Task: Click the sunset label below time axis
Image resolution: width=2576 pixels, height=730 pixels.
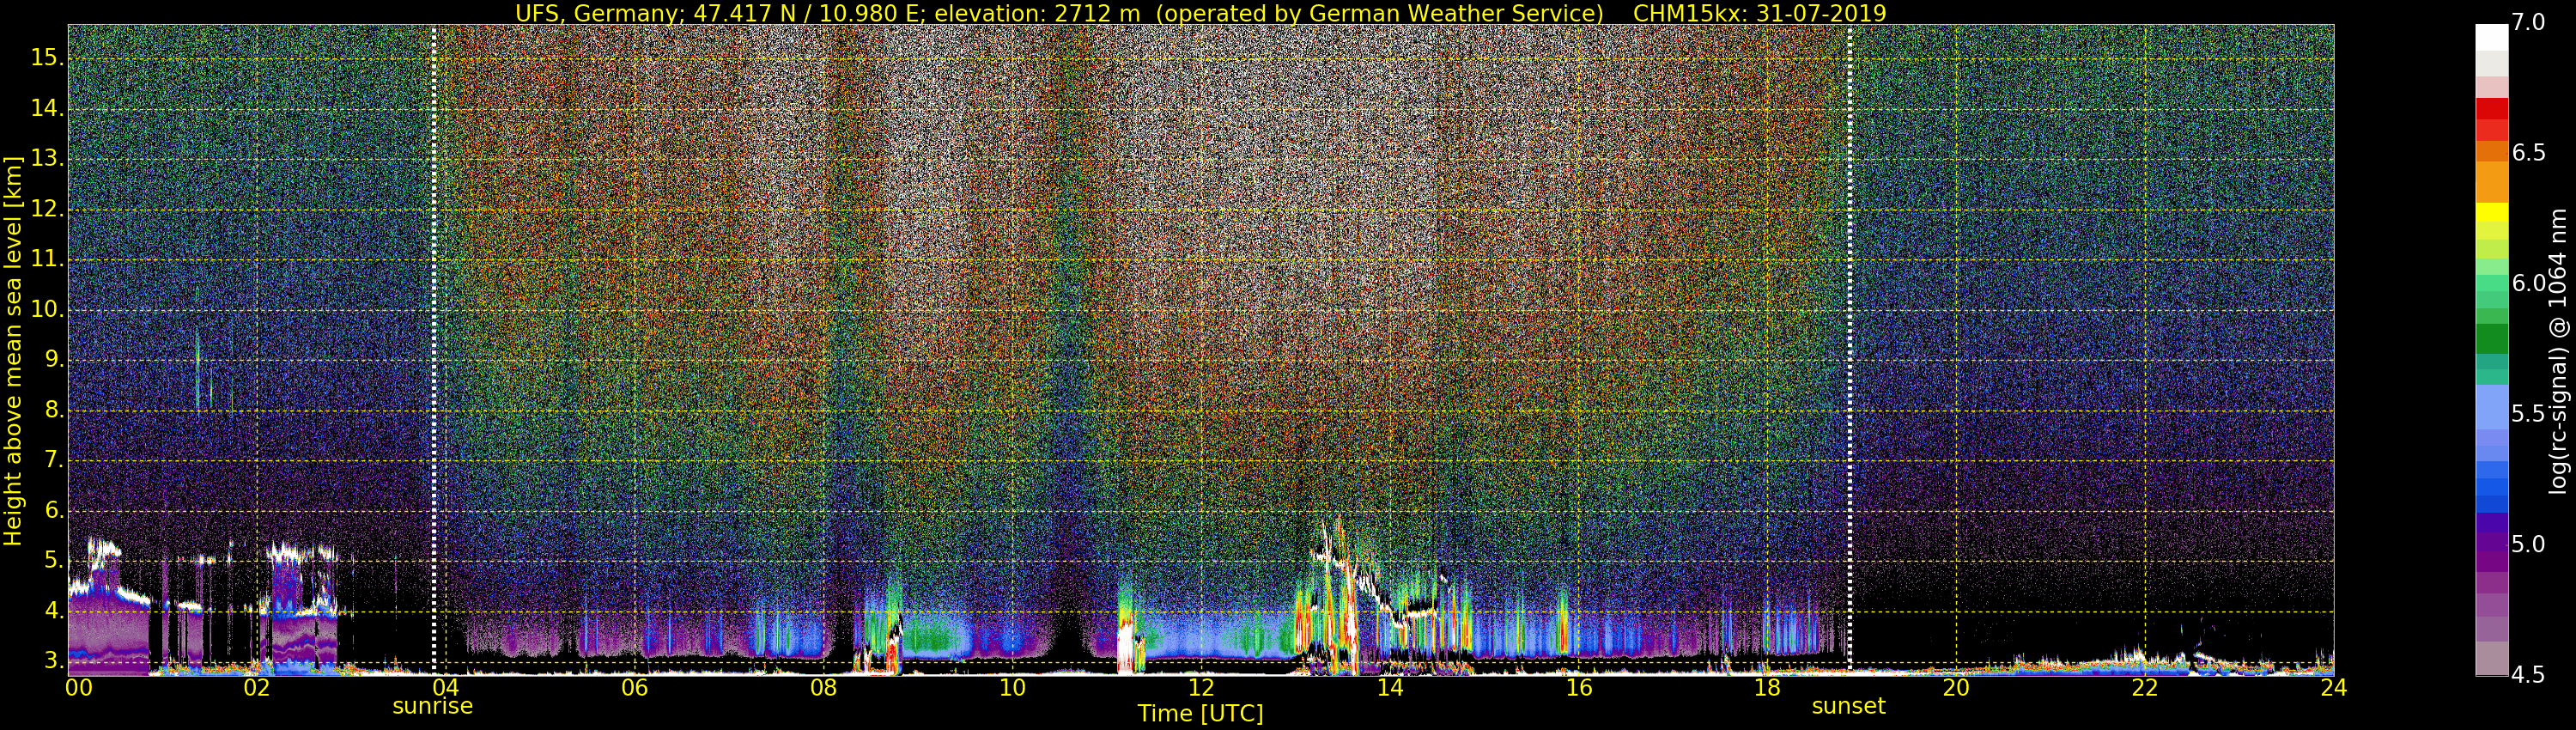Action: coord(1848,706)
